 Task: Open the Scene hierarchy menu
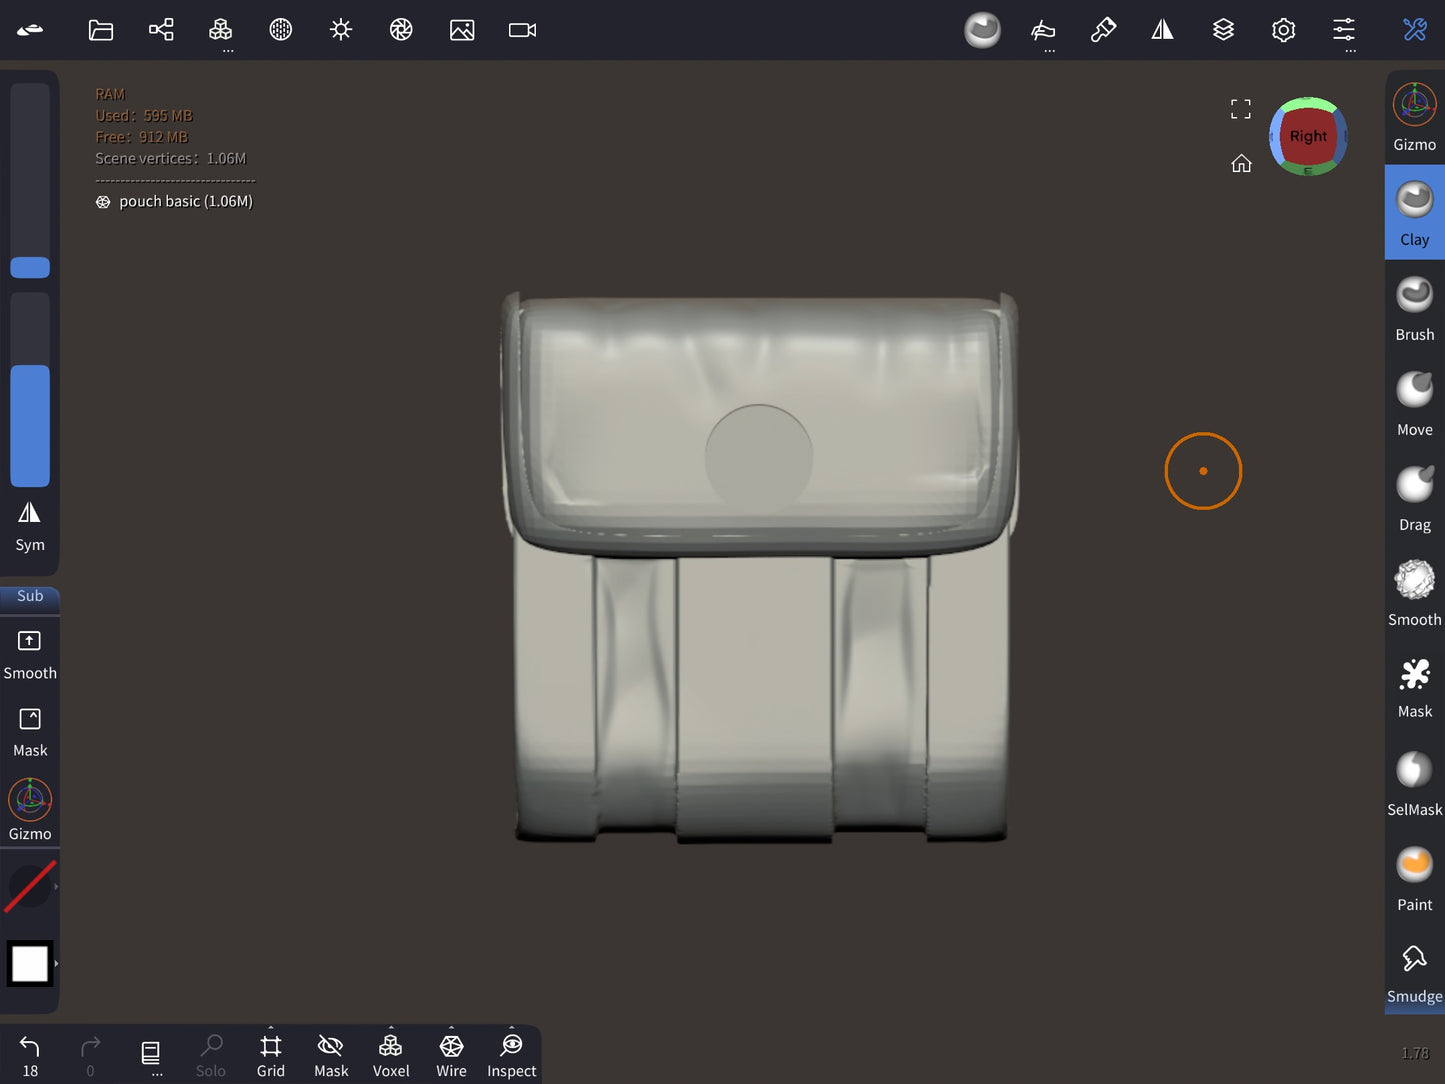(x=161, y=30)
